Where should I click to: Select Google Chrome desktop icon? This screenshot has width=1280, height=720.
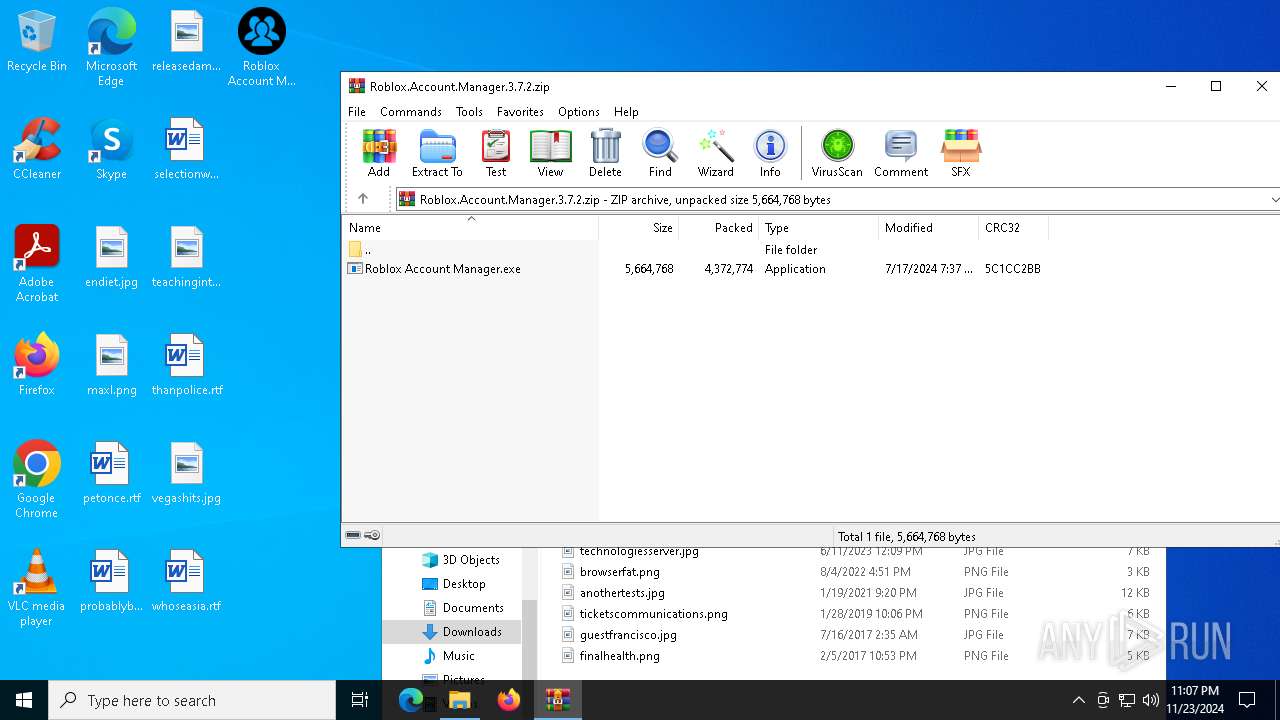click(x=37, y=480)
